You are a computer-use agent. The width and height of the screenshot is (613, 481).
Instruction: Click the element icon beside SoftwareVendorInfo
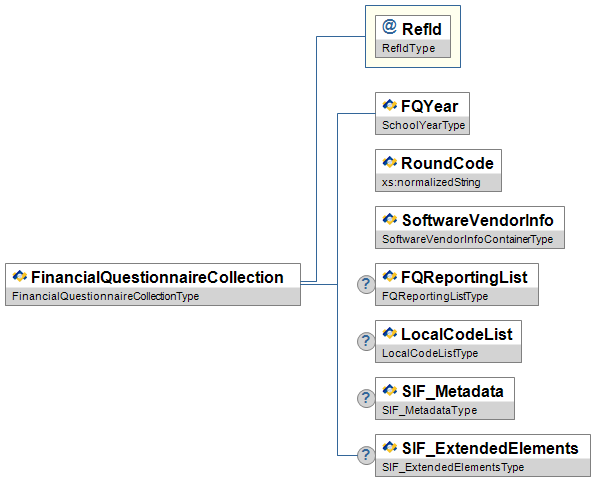pyautogui.click(x=389, y=219)
